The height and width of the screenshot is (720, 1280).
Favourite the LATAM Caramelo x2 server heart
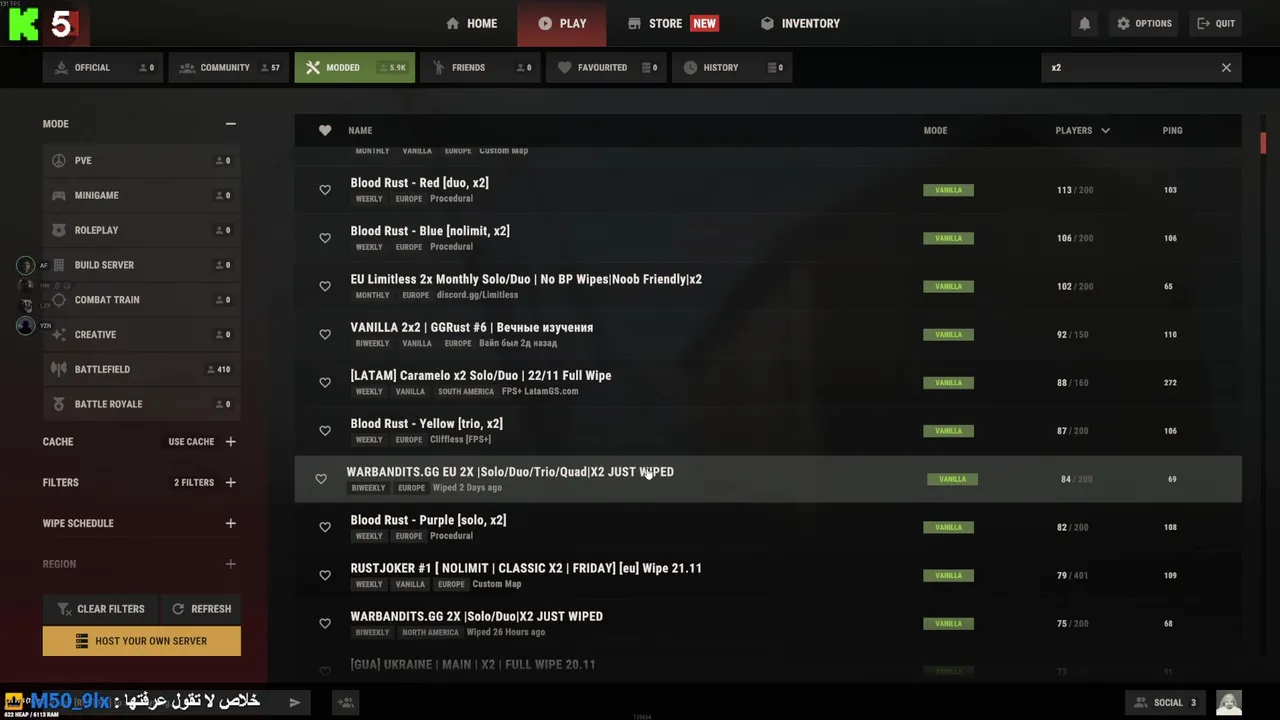tap(325, 382)
